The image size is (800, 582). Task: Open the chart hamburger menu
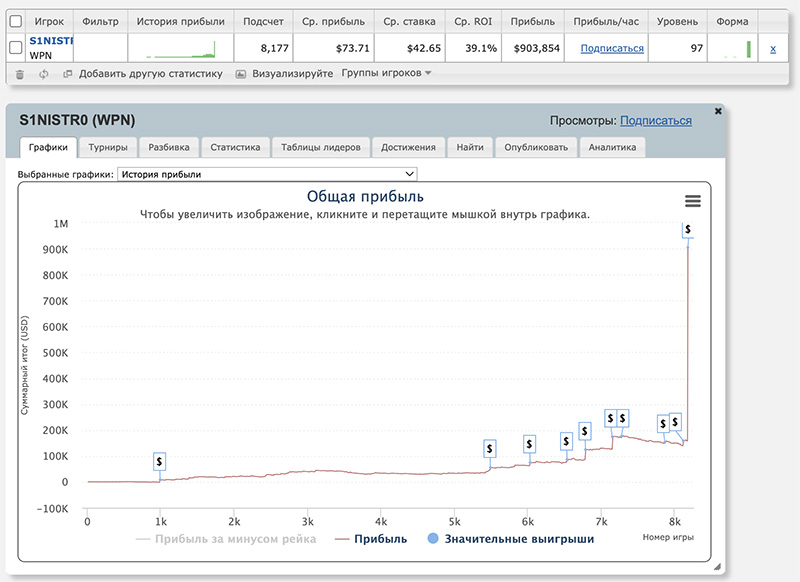tap(693, 201)
